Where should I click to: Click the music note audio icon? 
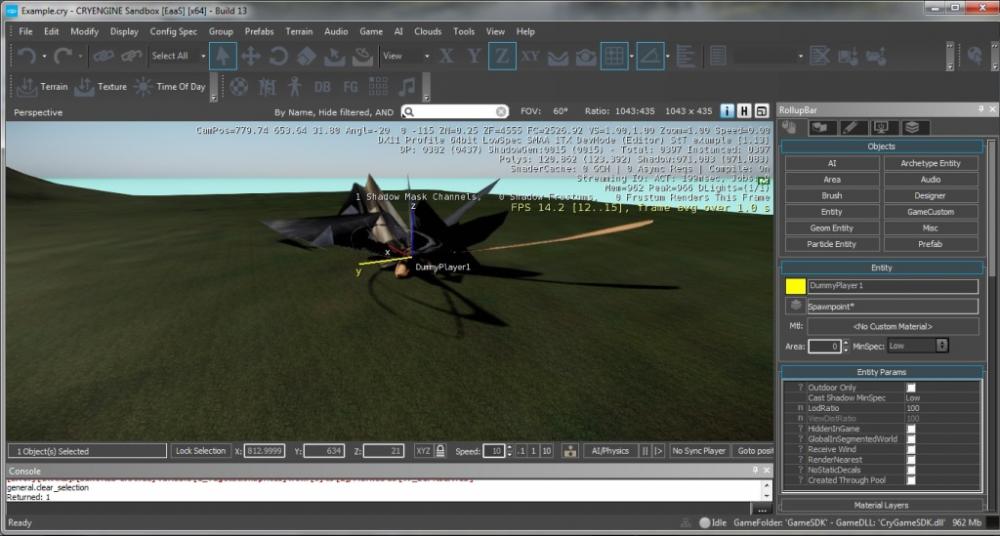[x=406, y=87]
